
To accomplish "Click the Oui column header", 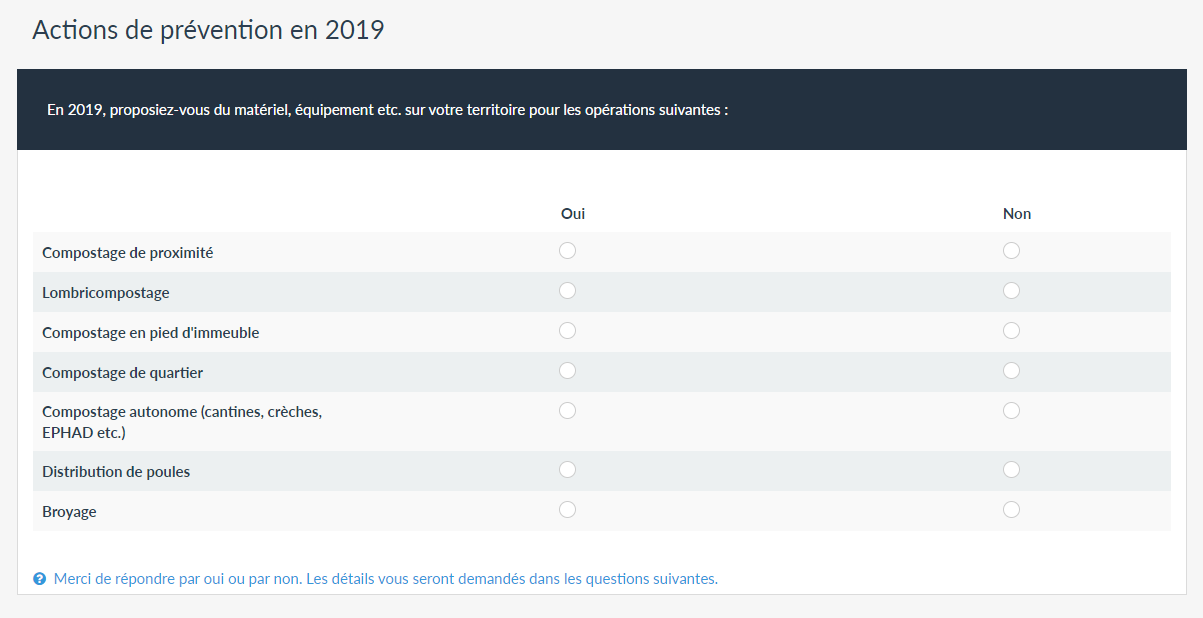I will click(x=573, y=214).
